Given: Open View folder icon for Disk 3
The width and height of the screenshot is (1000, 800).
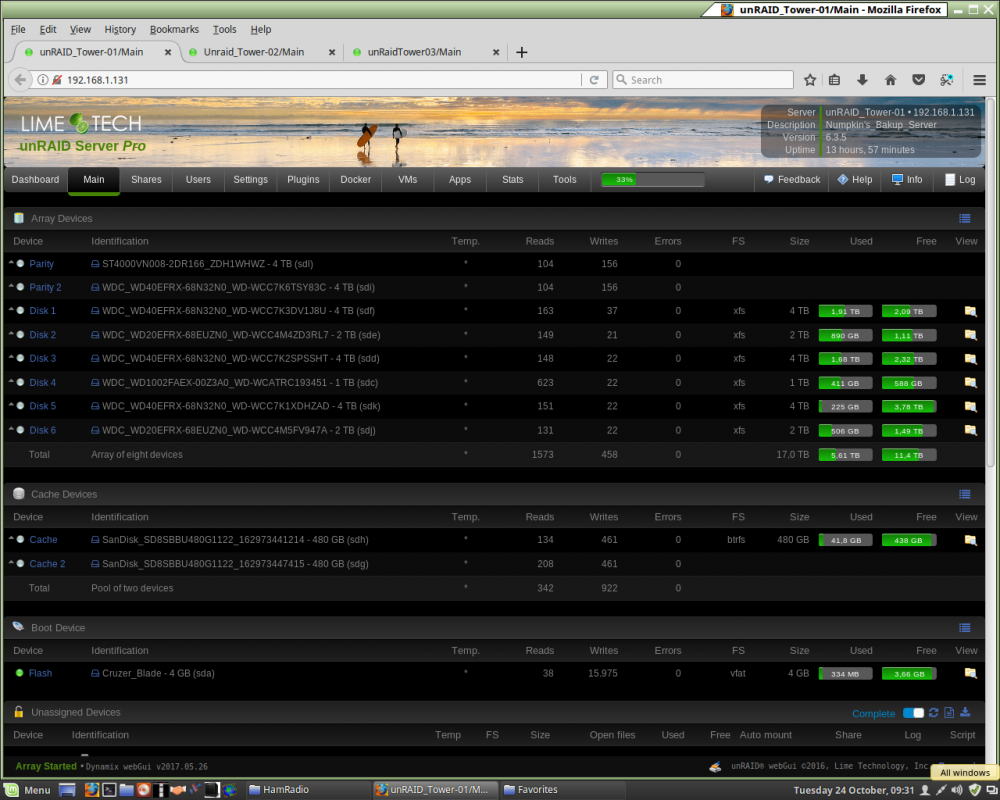Looking at the screenshot, I should (x=970, y=359).
